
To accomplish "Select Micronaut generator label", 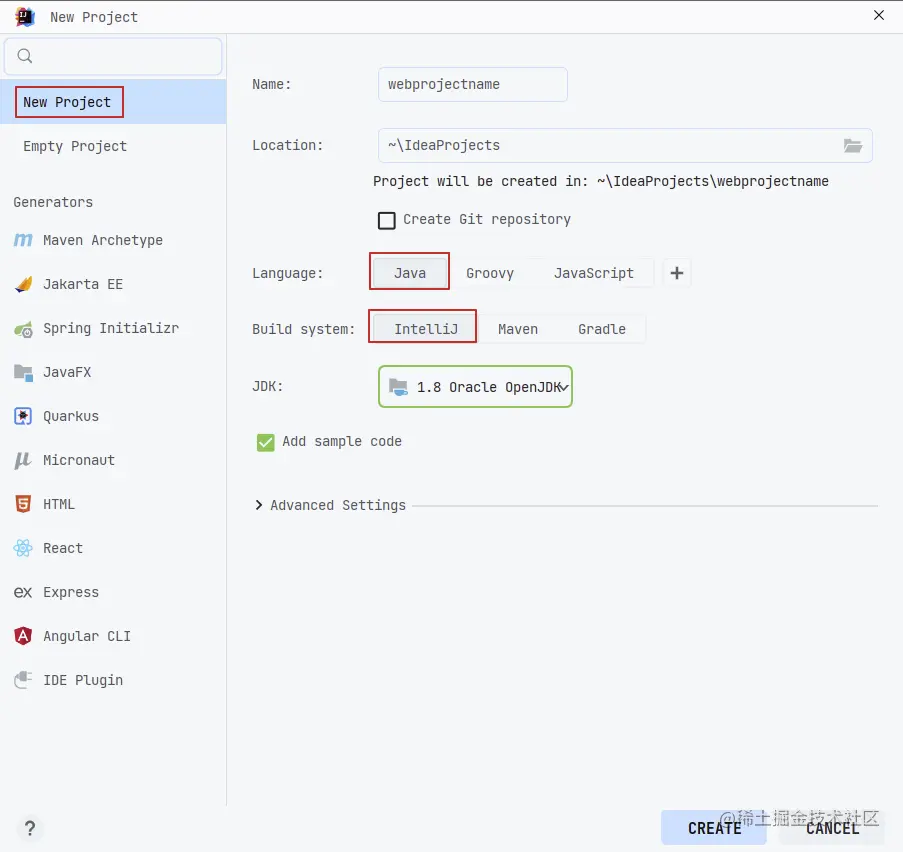I will click(x=79, y=460).
